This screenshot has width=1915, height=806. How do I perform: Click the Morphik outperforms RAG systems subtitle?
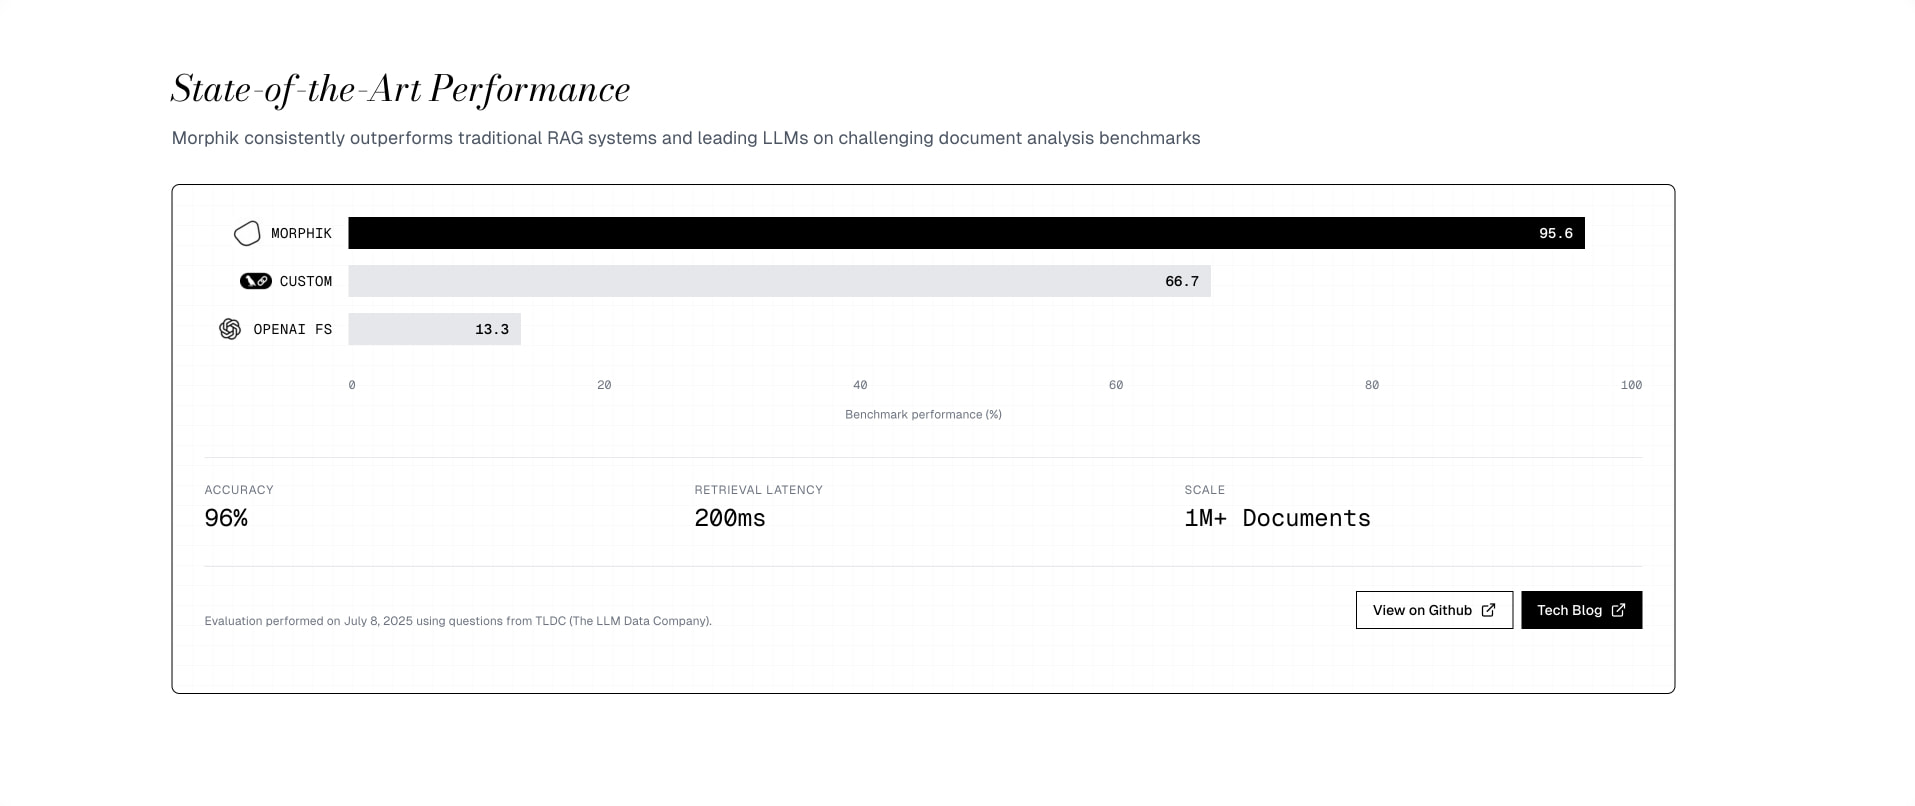point(686,138)
